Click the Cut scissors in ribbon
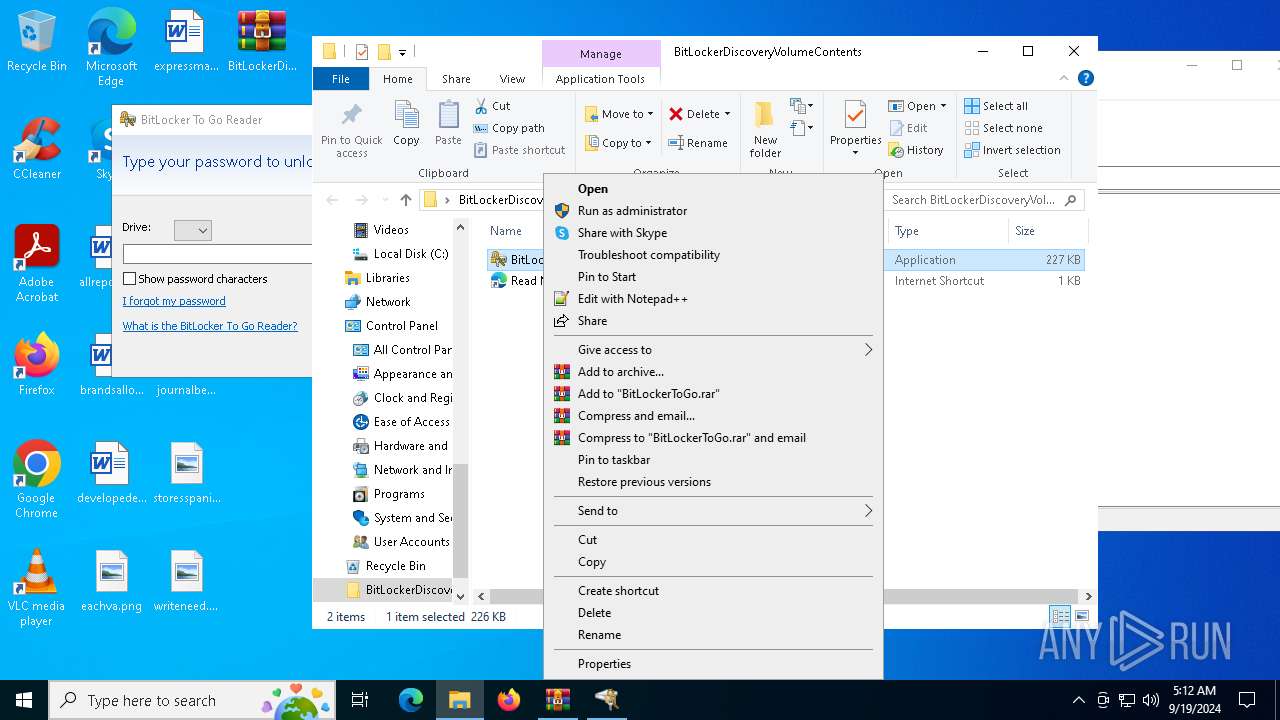 [492, 106]
